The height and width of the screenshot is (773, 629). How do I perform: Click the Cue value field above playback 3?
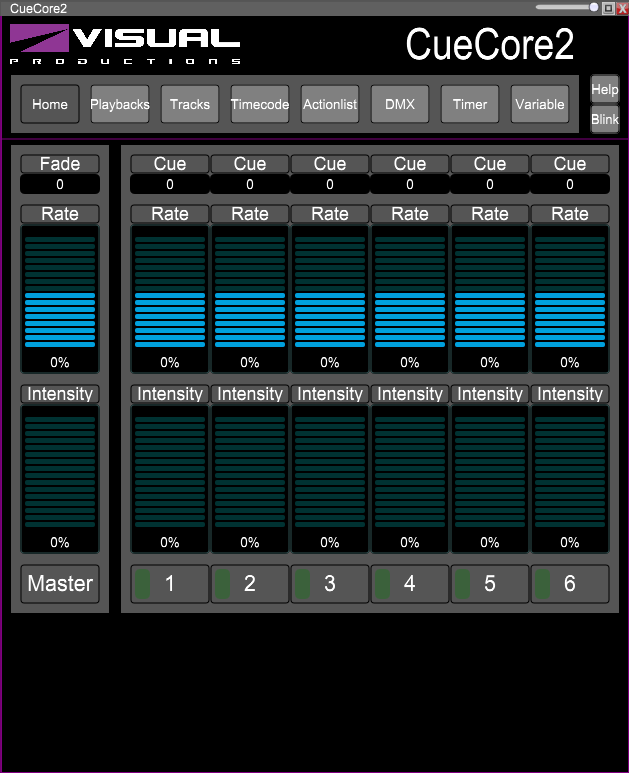pyautogui.click(x=330, y=184)
